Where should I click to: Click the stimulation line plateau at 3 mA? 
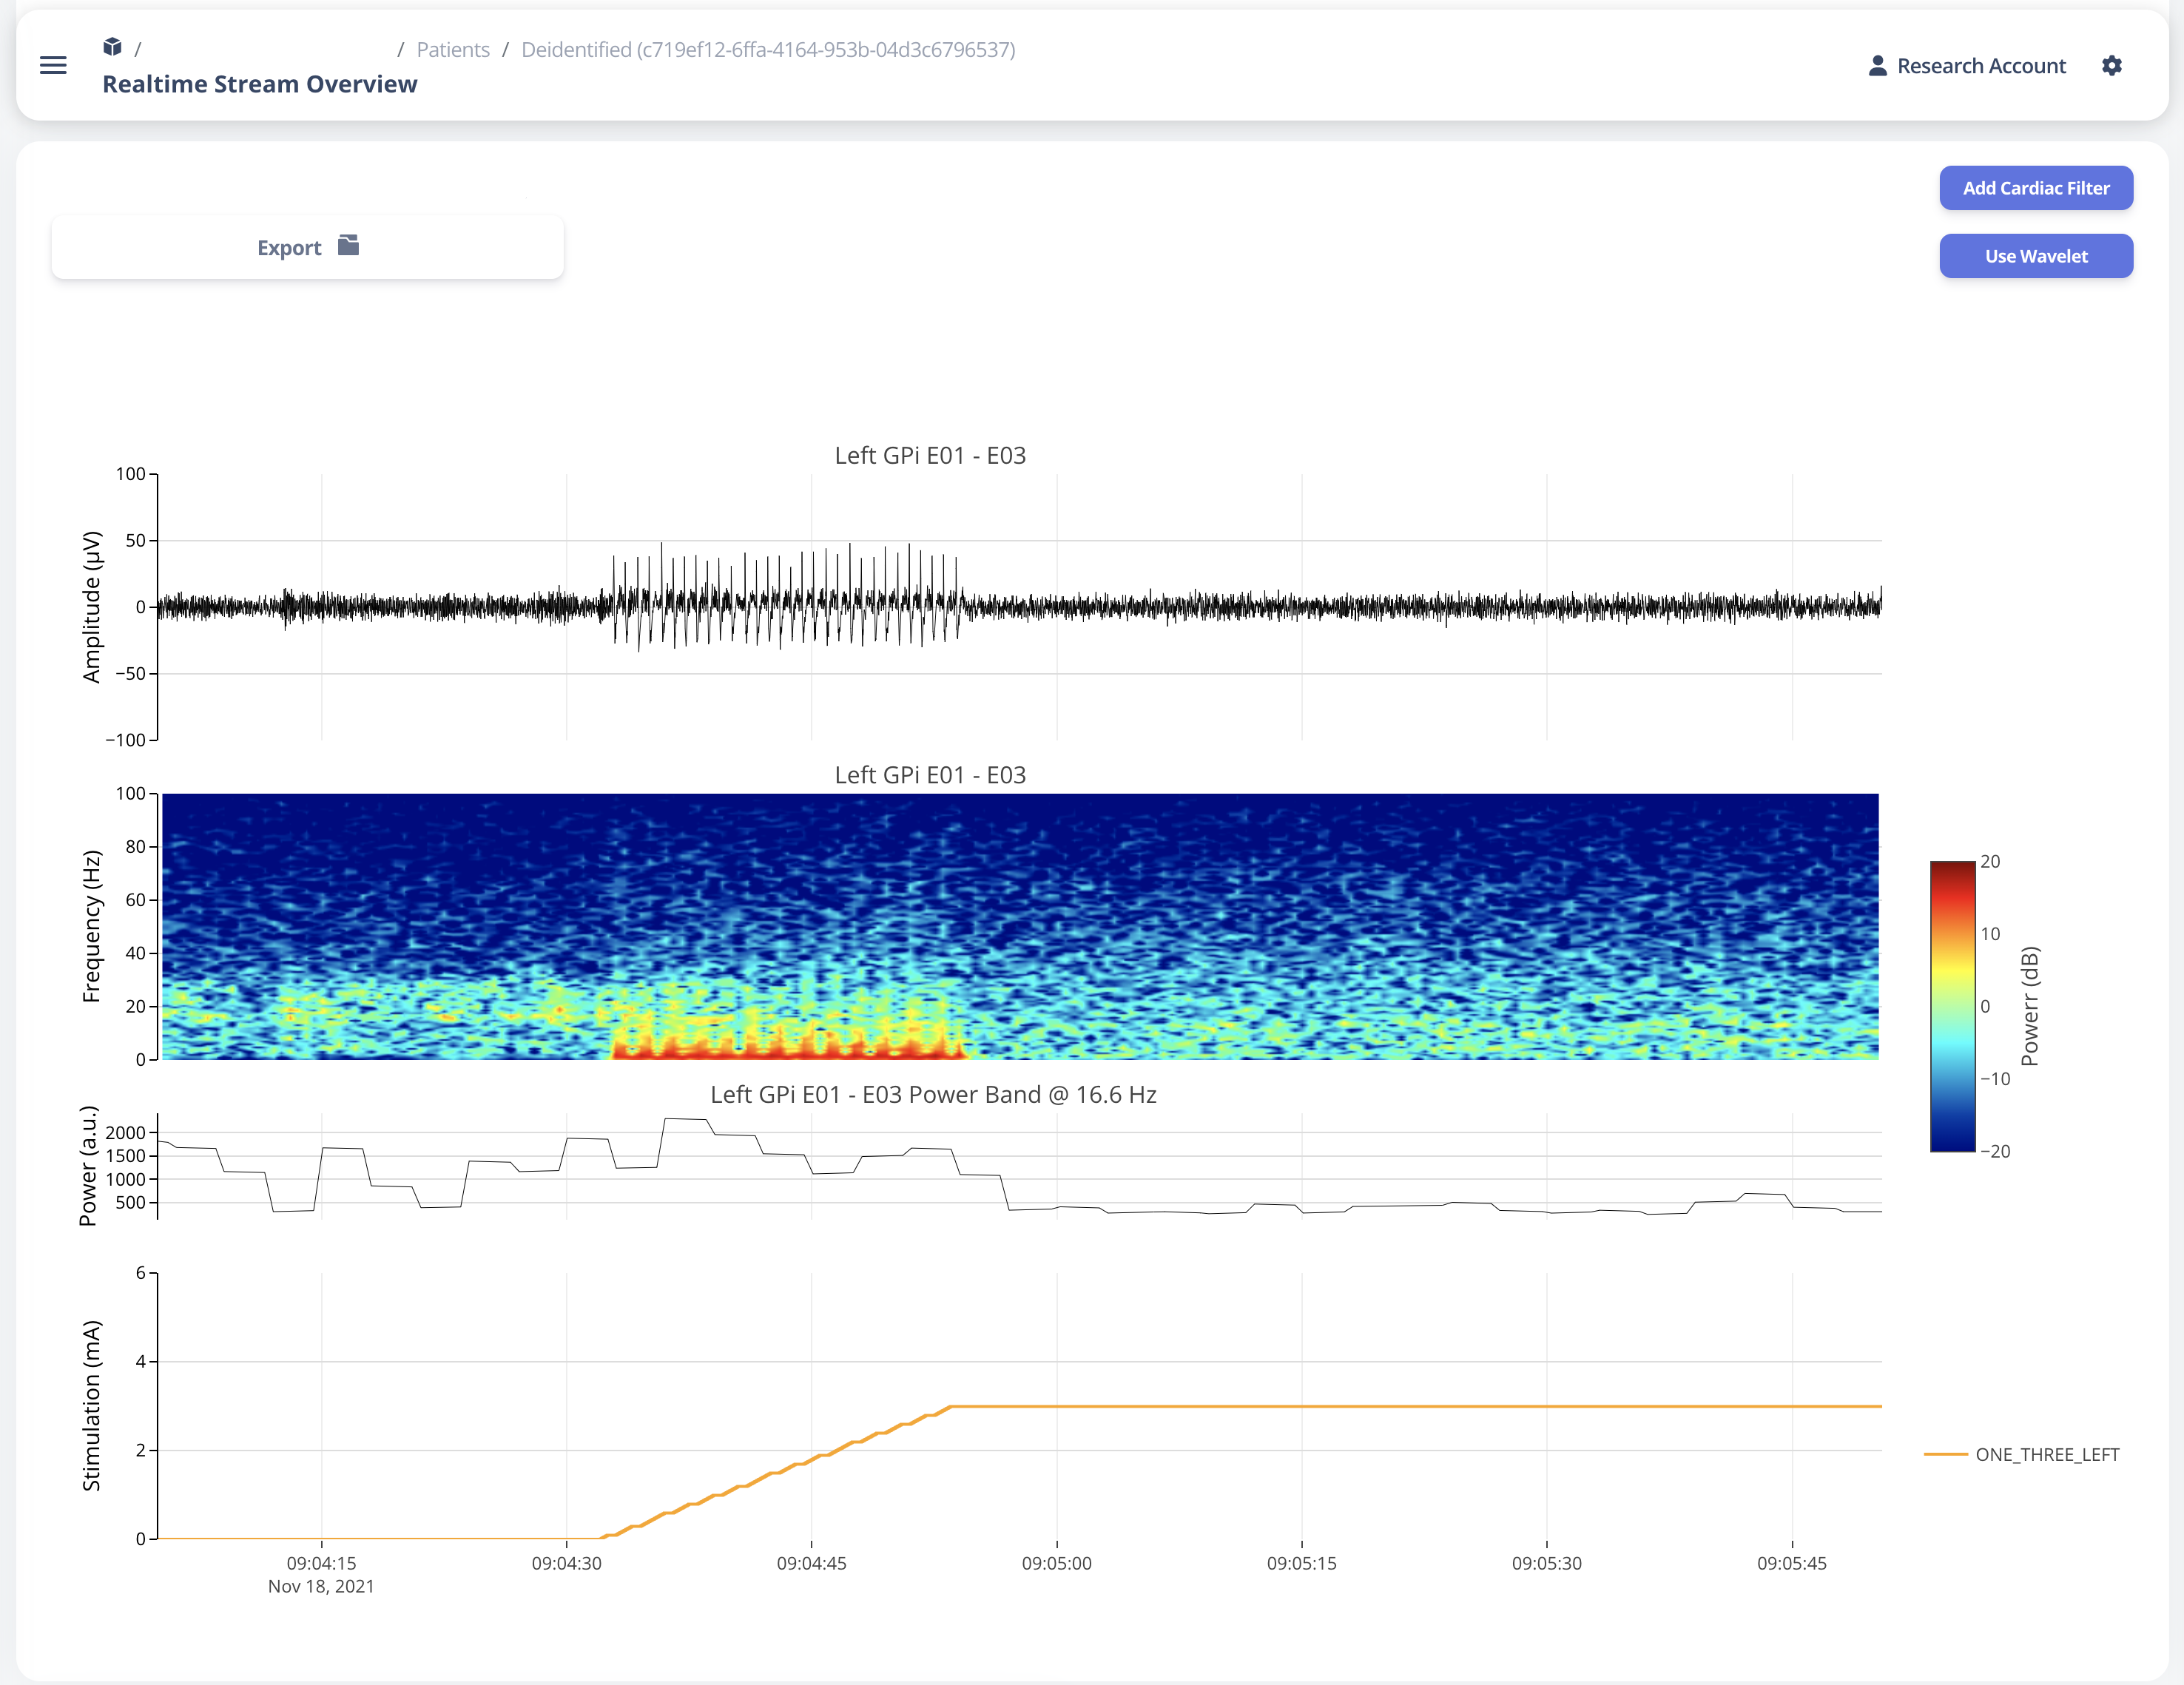coord(1400,1406)
